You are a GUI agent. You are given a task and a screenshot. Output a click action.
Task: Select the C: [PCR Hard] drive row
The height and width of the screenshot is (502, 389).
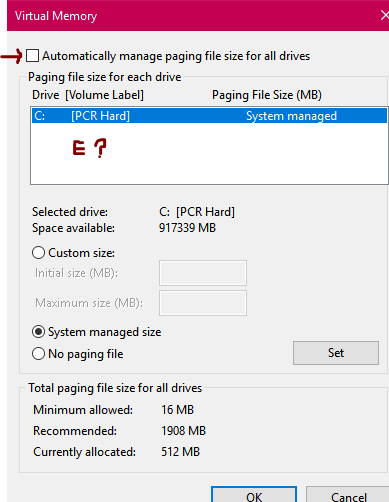click(x=209, y=116)
